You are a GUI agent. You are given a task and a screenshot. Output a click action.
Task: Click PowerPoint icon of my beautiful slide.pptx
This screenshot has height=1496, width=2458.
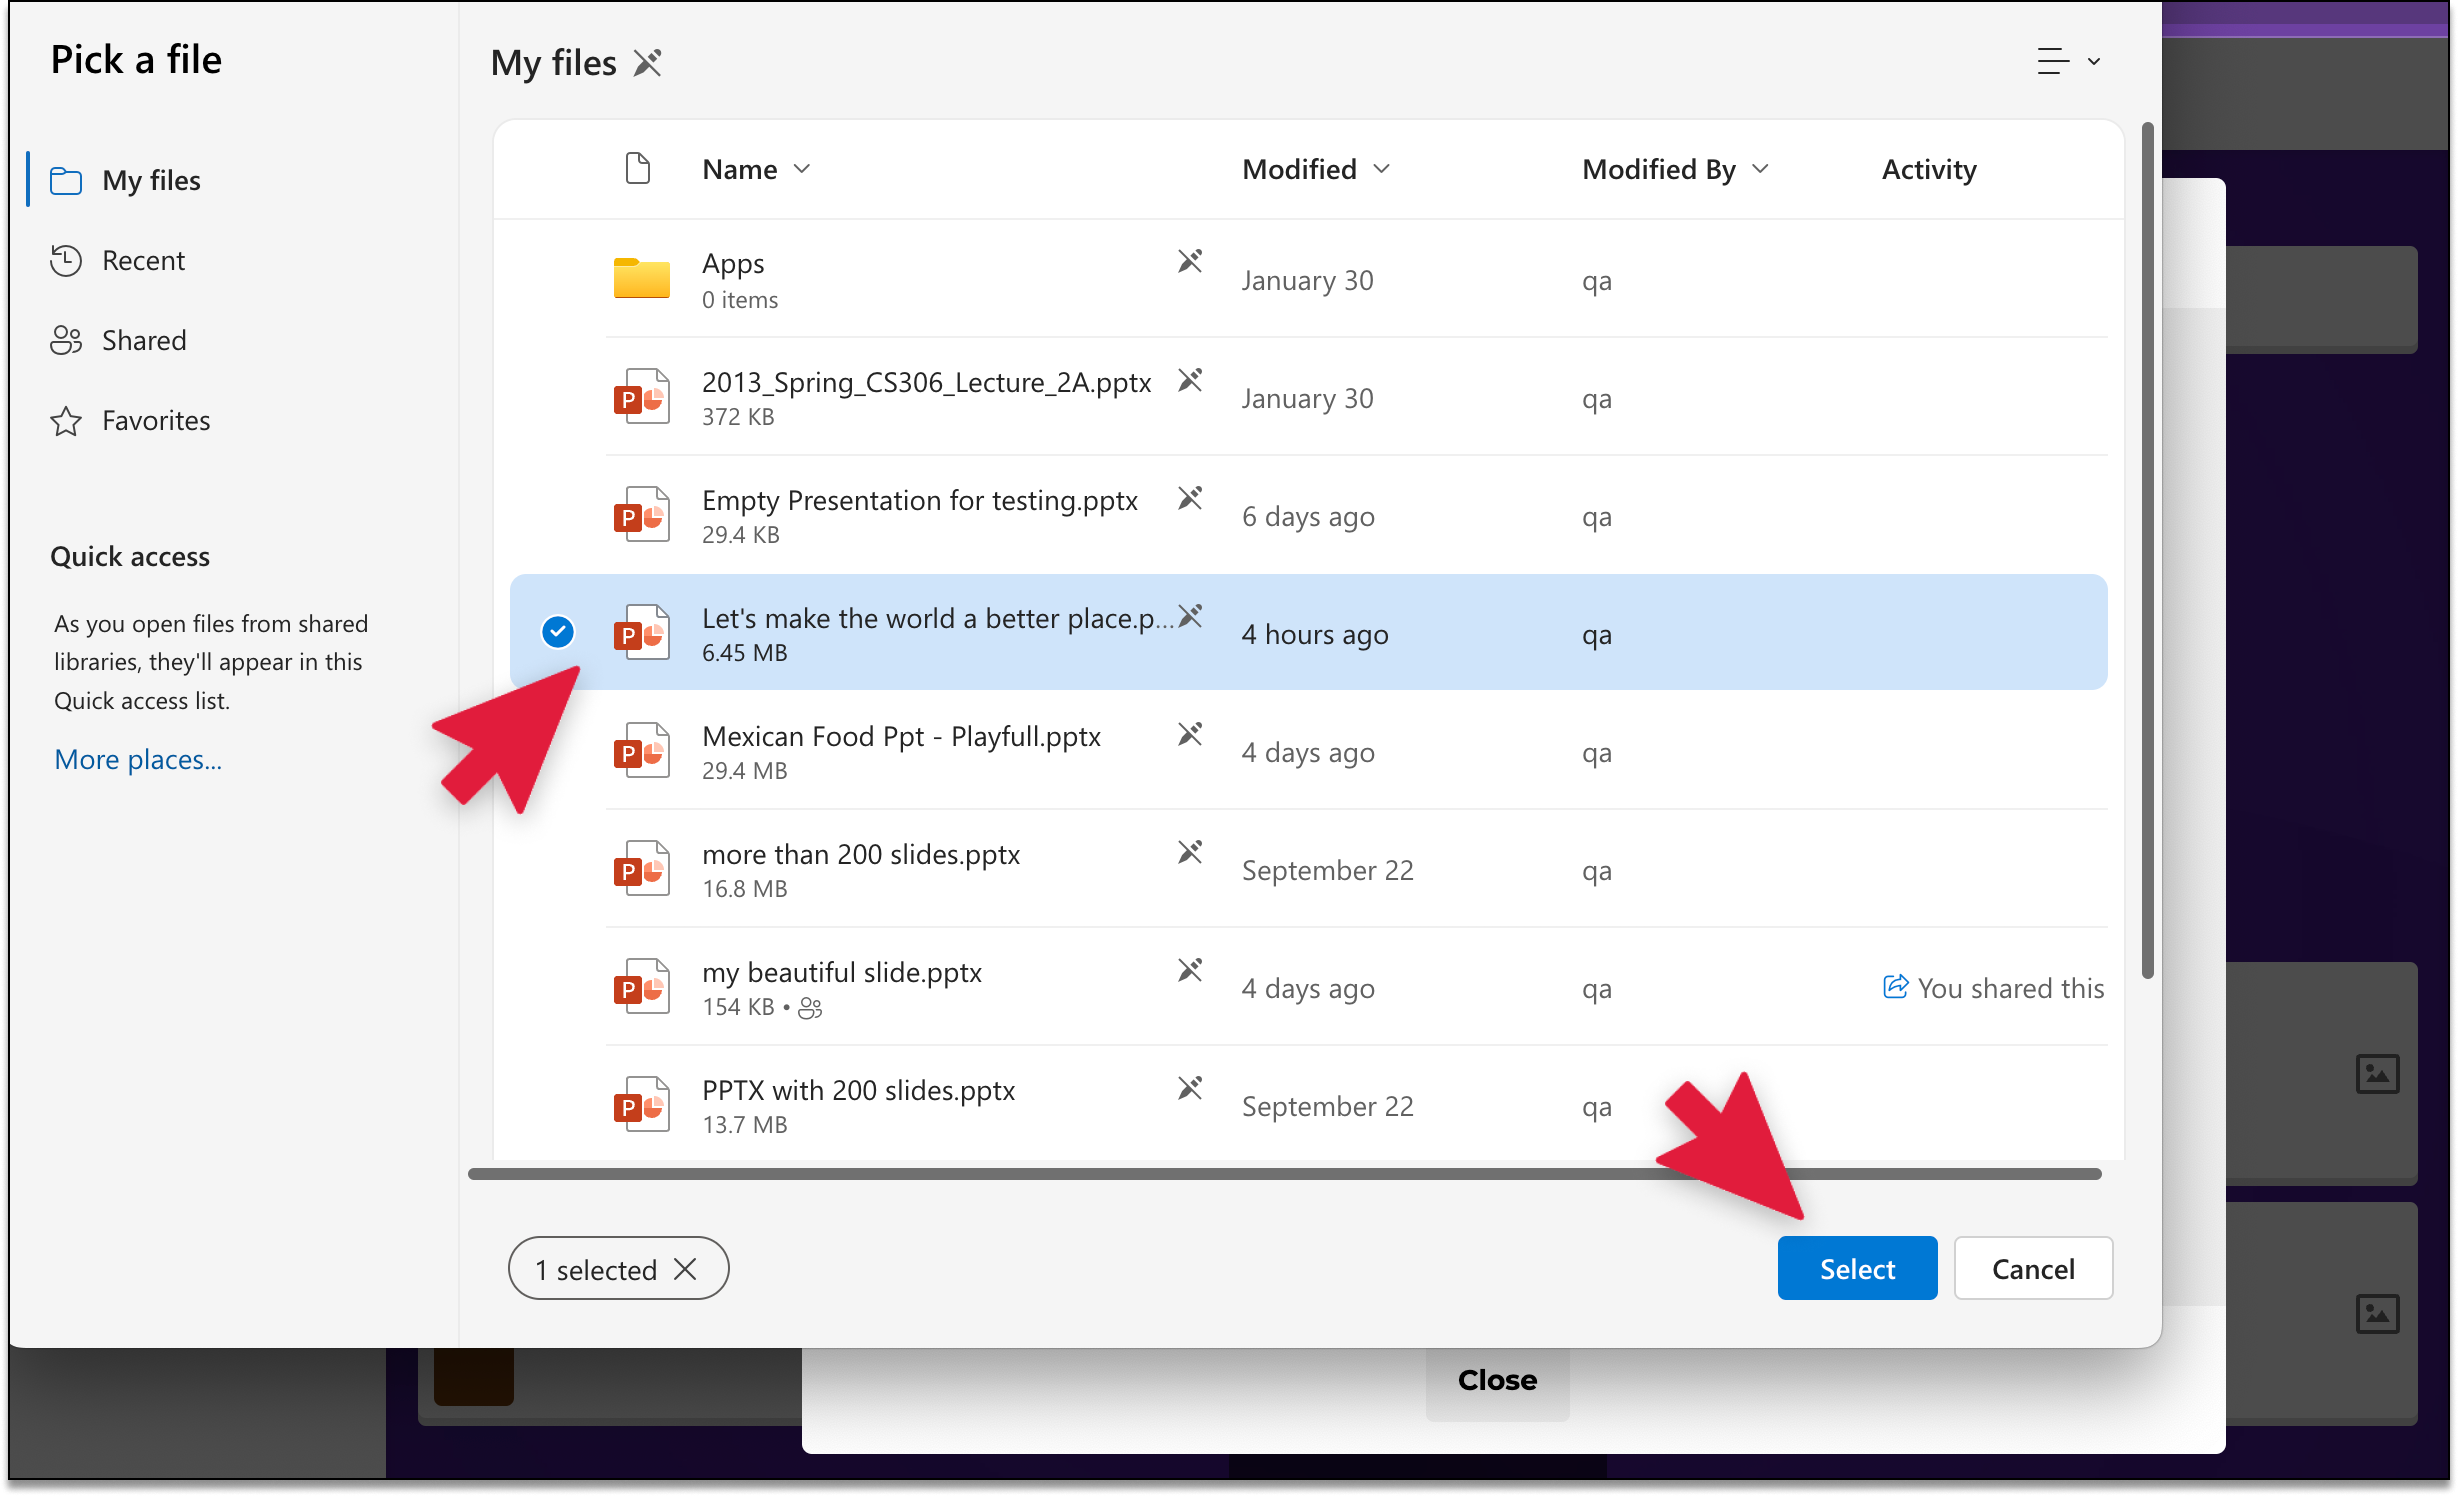pos(641,987)
